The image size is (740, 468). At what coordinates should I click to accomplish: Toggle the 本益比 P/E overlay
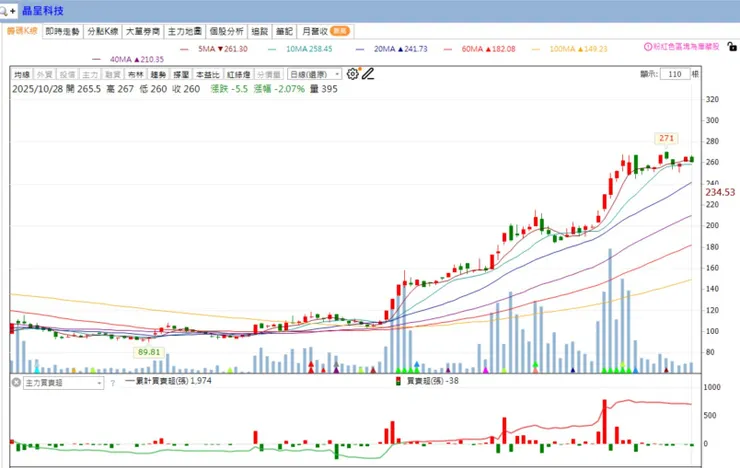tap(208, 75)
